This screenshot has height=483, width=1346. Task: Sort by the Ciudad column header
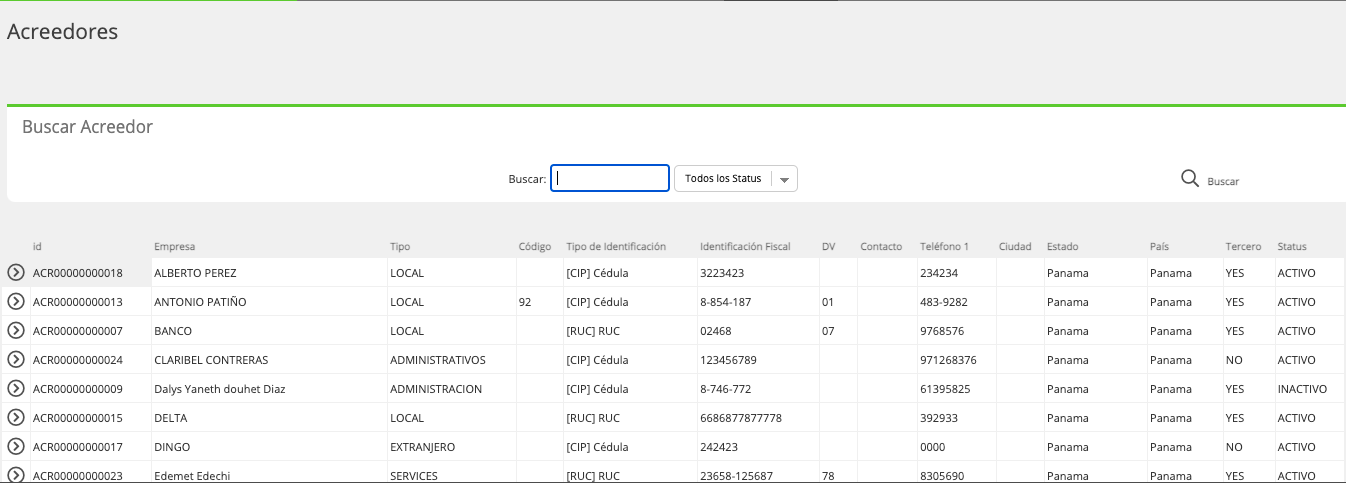tap(1015, 246)
